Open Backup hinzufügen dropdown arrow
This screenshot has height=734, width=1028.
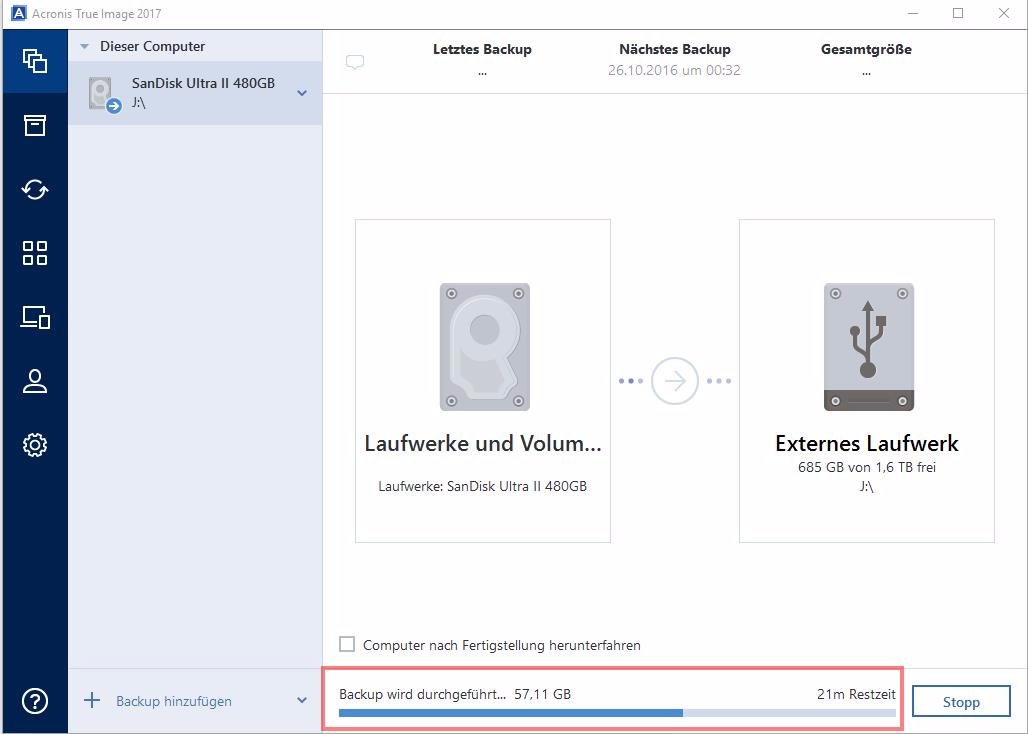[302, 701]
